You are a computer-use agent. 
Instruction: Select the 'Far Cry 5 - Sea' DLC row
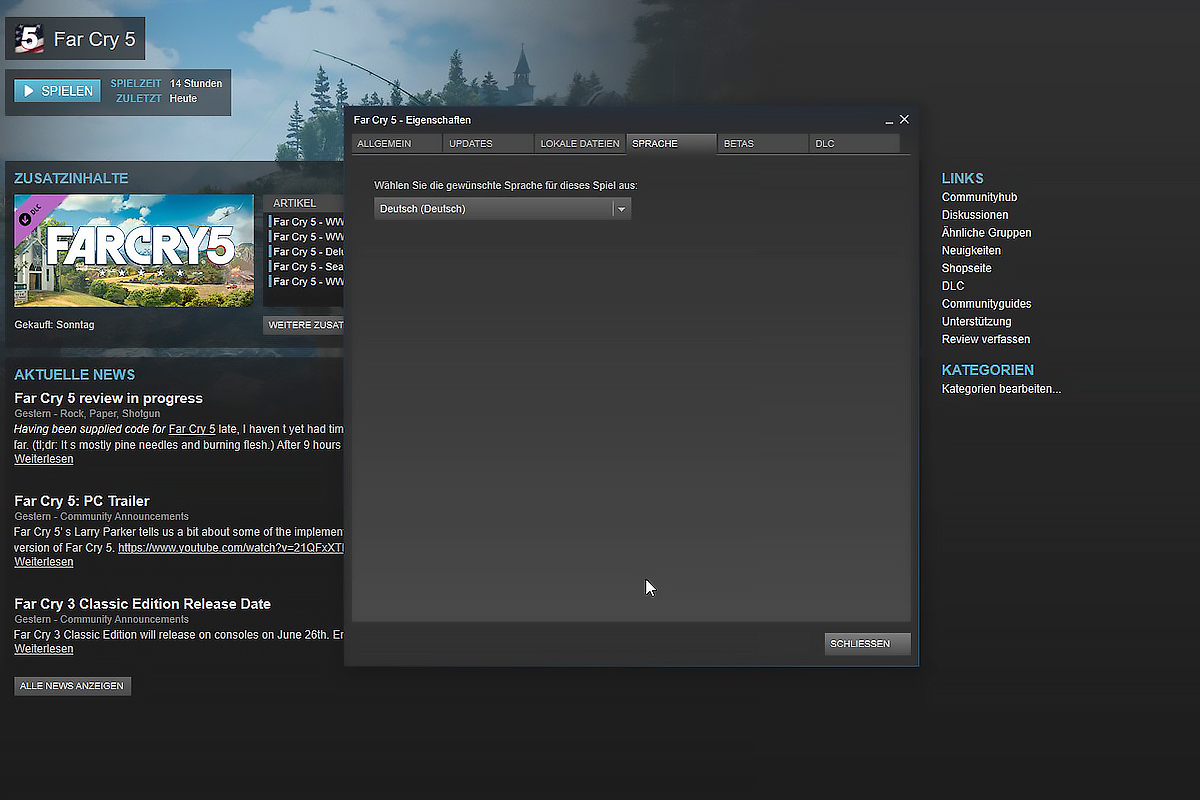(307, 267)
